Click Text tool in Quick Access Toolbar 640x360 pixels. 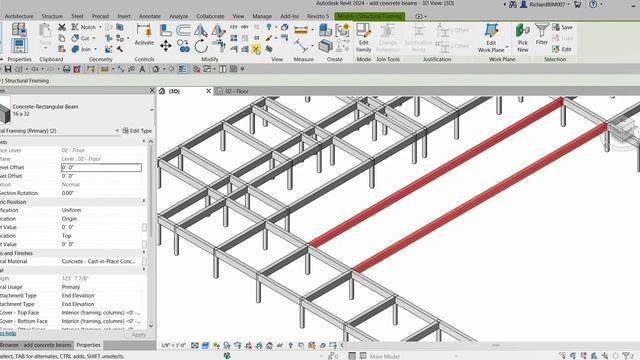[x=142, y=69]
